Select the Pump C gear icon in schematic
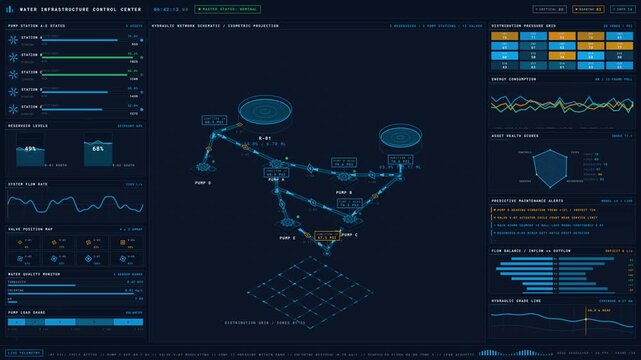 coord(350,219)
